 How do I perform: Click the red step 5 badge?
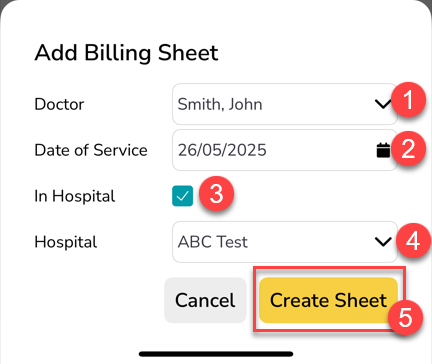point(405,318)
